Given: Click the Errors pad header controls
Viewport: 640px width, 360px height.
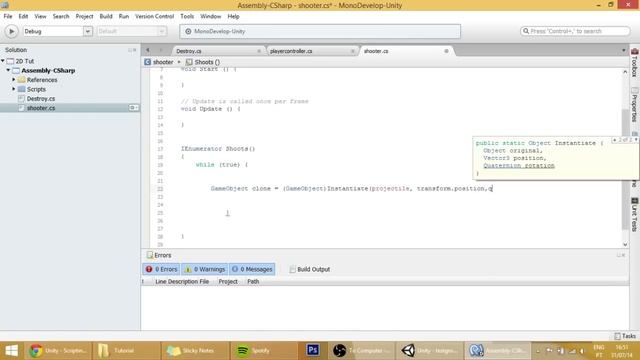Looking at the screenshot, I should 621,255.
